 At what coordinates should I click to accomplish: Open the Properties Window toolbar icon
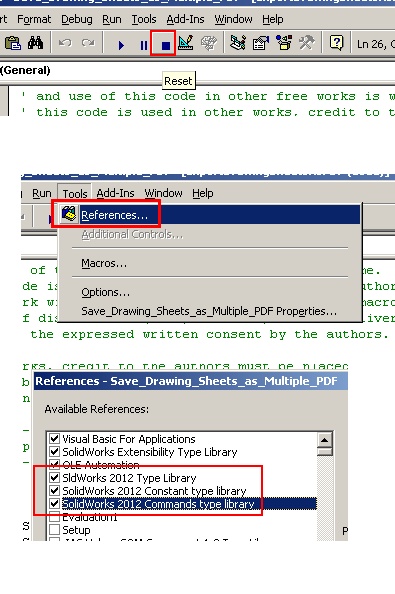pos(261,43)
